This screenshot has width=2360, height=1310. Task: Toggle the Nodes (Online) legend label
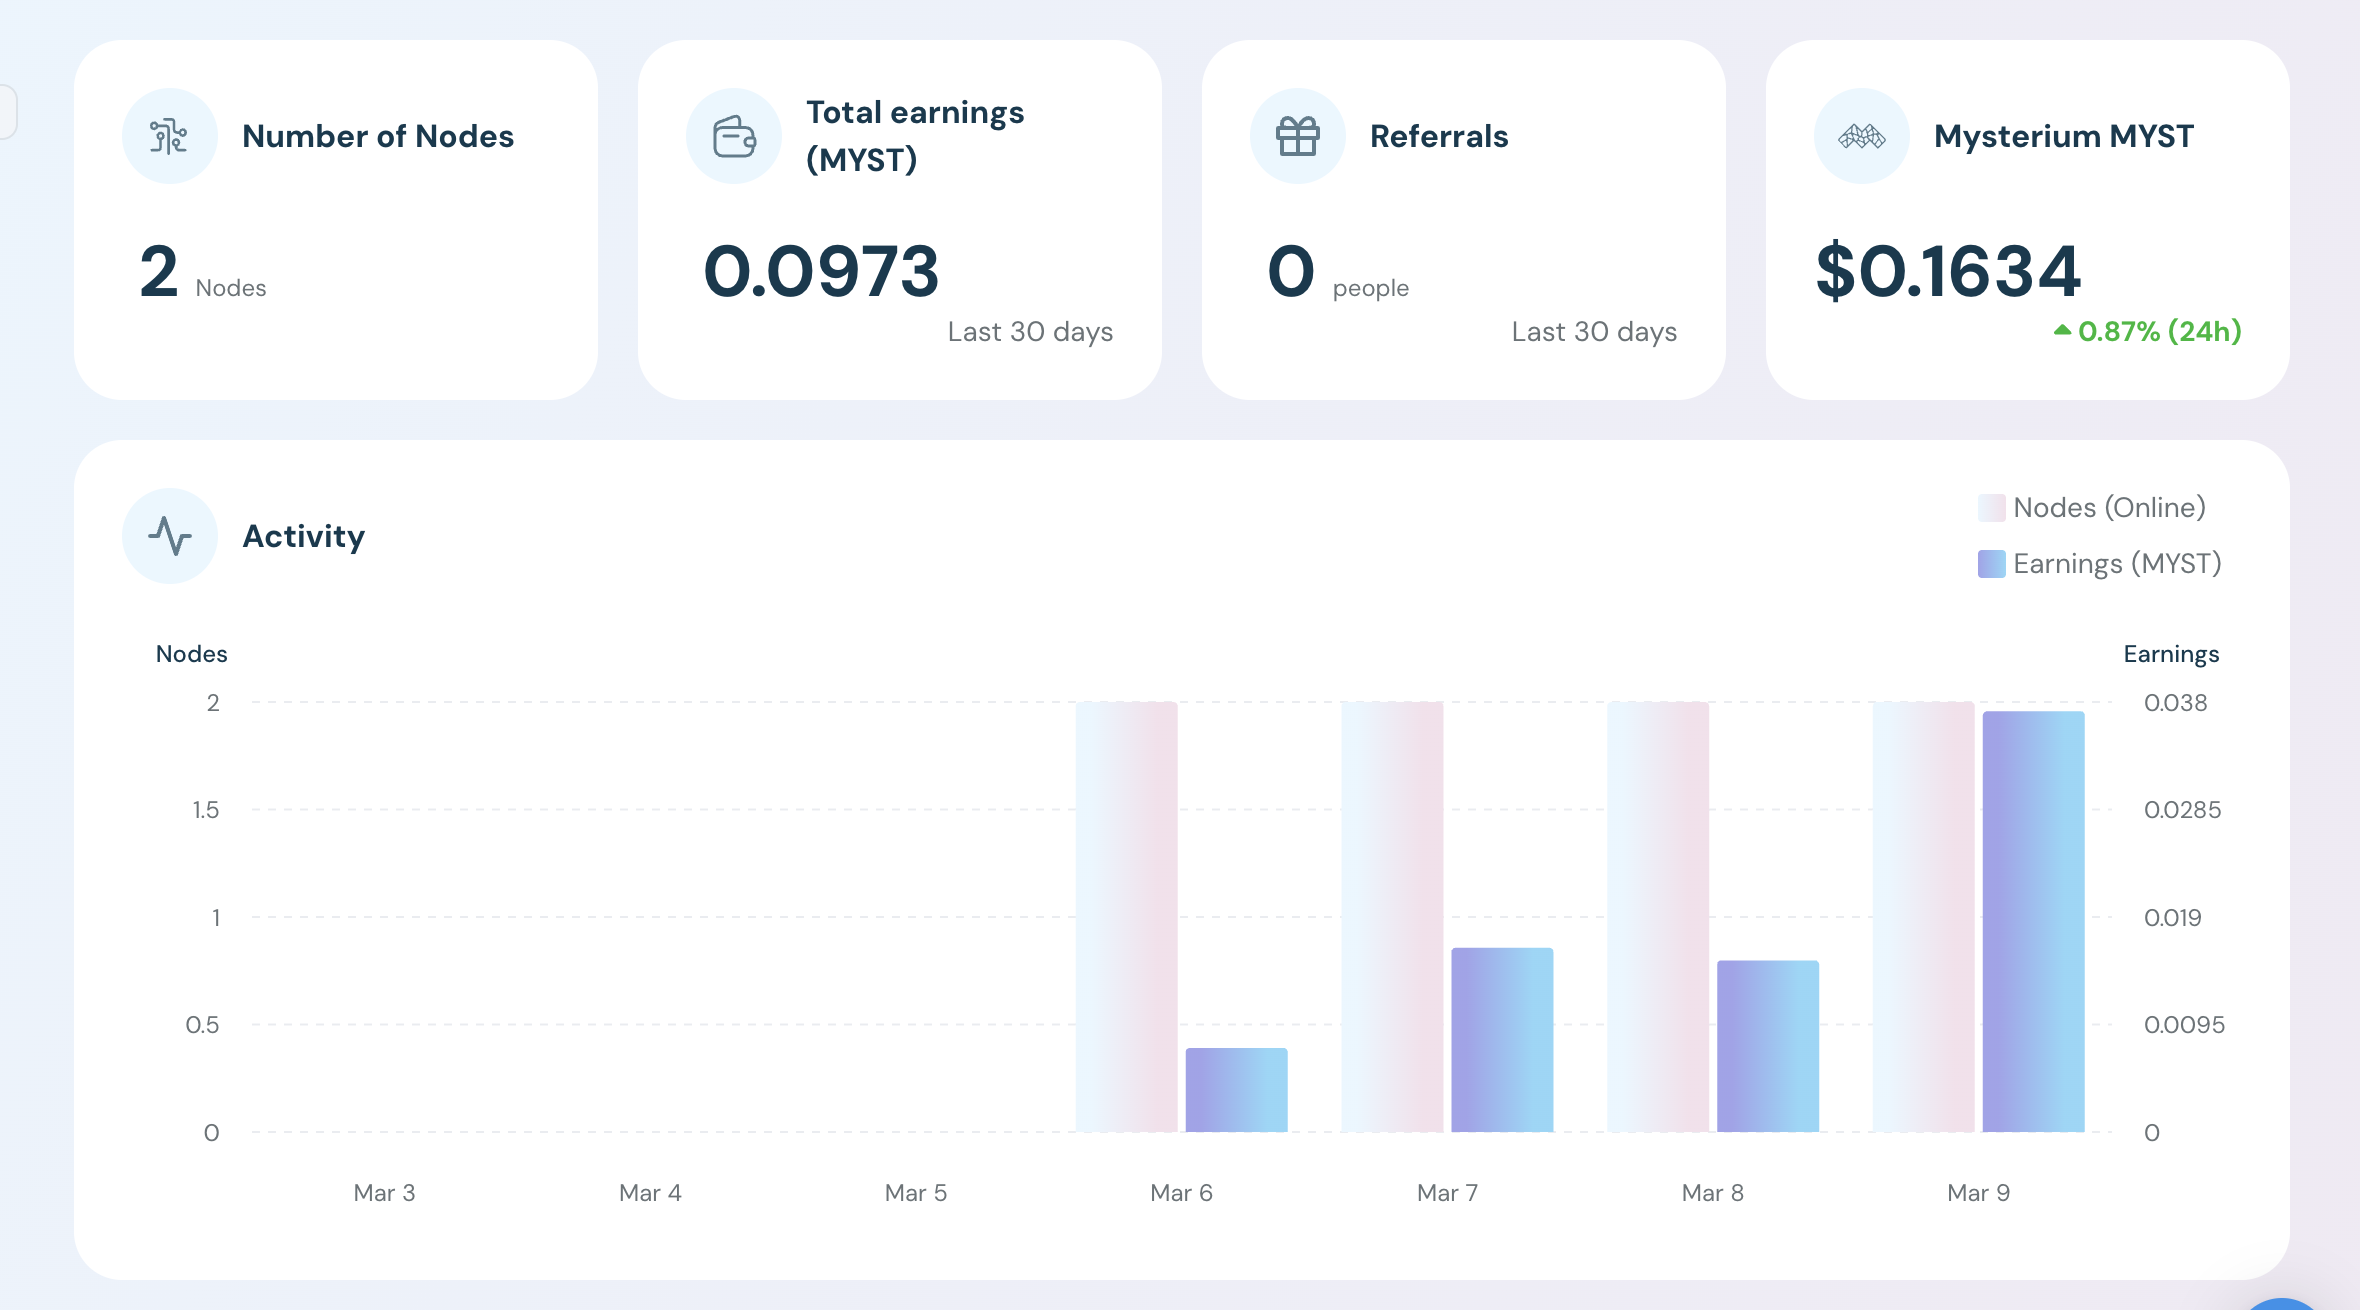click(2109, 508)
